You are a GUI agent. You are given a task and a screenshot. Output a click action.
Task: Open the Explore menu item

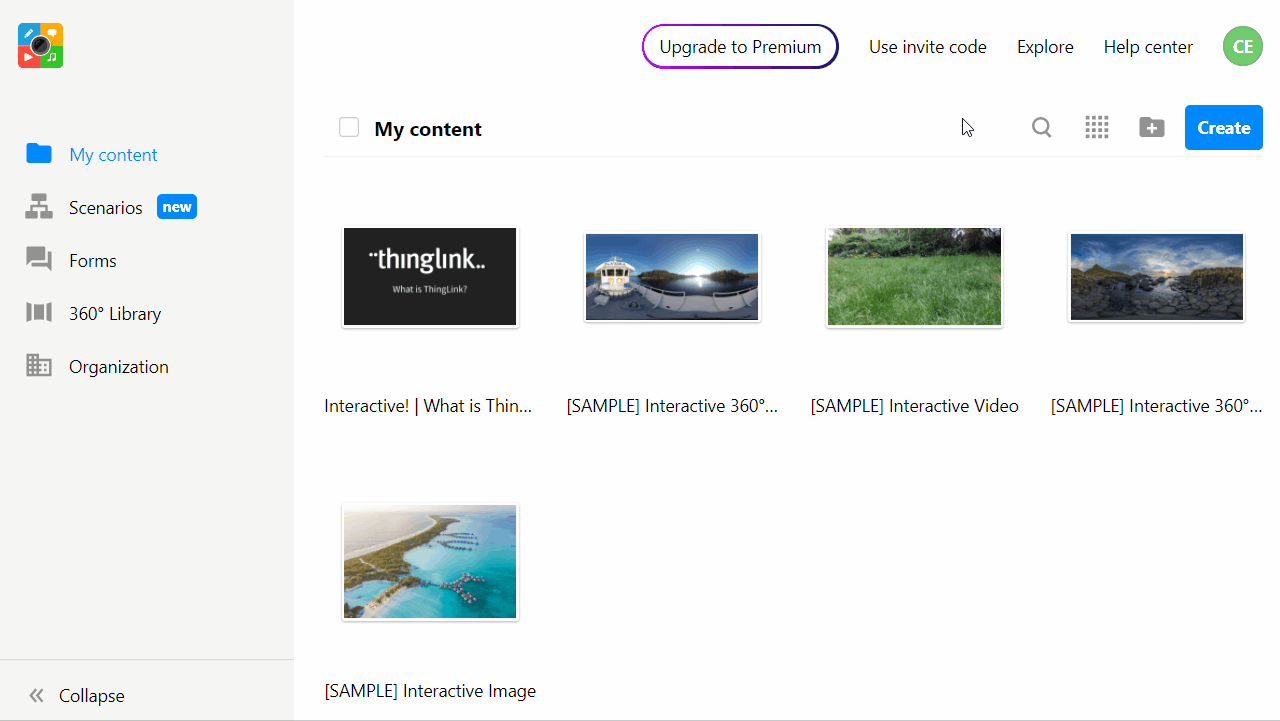click(1044, 46)
